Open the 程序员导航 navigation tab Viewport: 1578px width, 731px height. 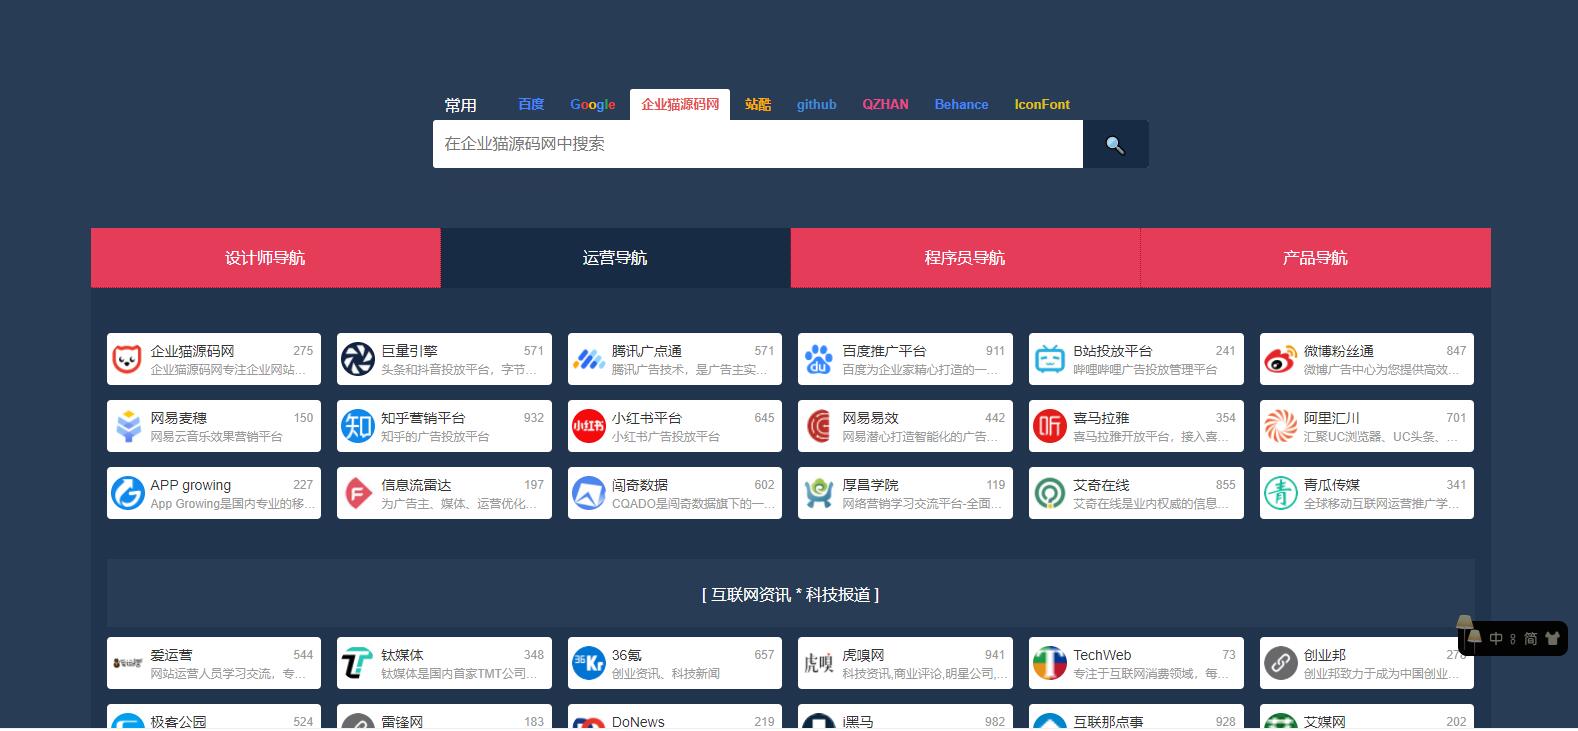tap(965, 258)
